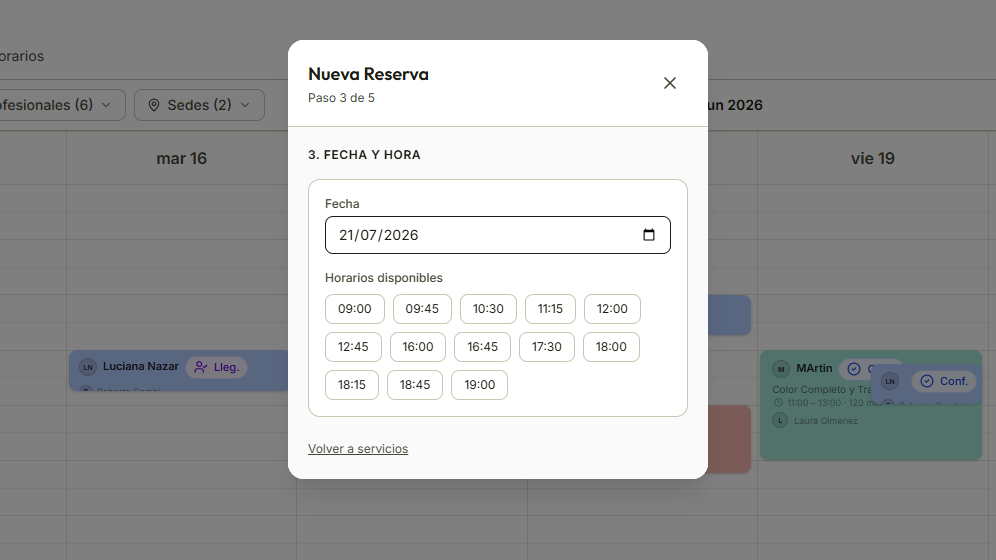Select the 18:15 time slot
The width and height of the screenshot is (996, 560).
coord(352,385)
